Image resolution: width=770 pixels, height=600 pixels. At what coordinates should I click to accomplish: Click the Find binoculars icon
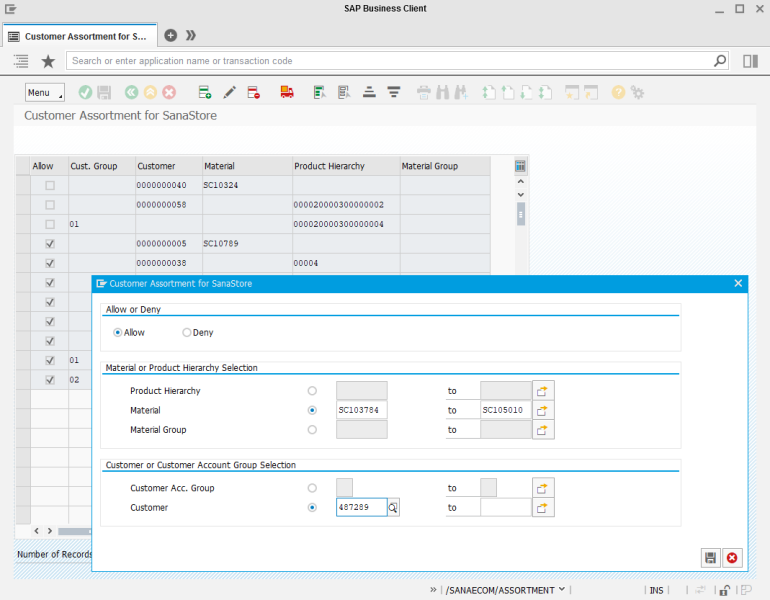coord(442,92)
